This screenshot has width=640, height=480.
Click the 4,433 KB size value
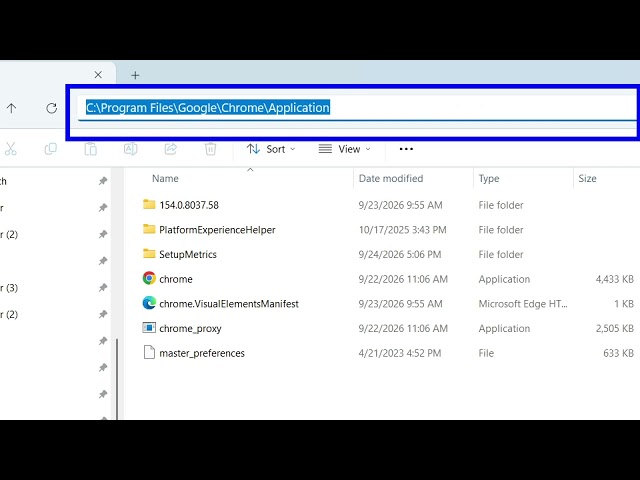click(615, 279)
